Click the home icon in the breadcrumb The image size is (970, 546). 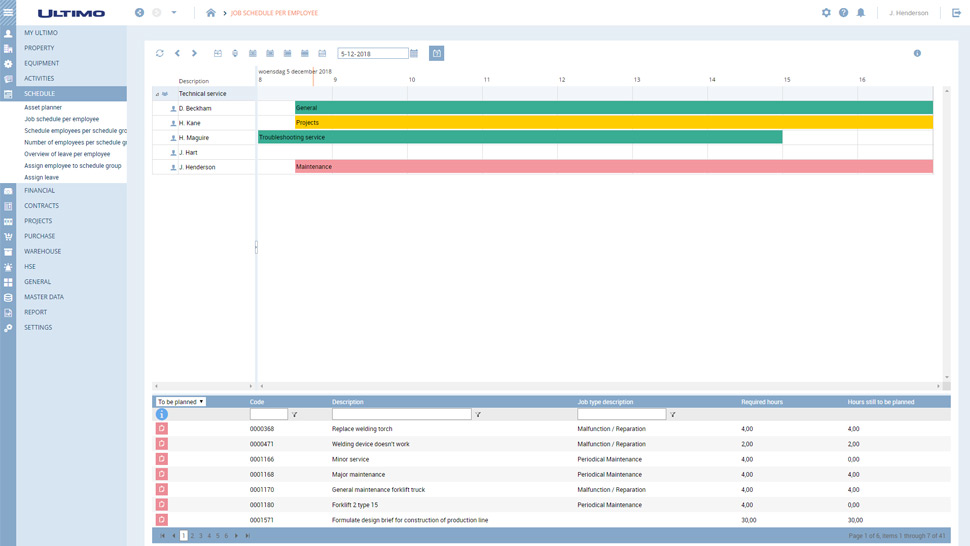tap(210, 13)
